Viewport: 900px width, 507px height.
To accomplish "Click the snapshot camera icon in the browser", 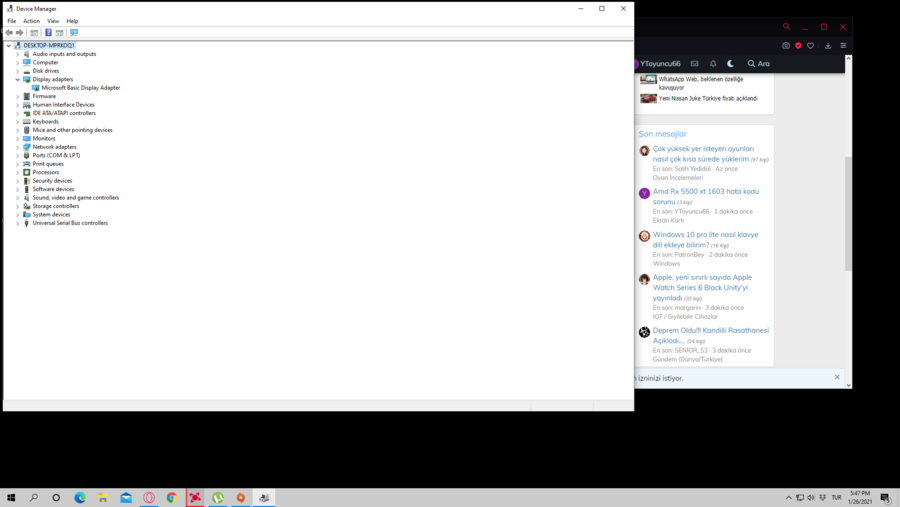I will tap(786, 45).
